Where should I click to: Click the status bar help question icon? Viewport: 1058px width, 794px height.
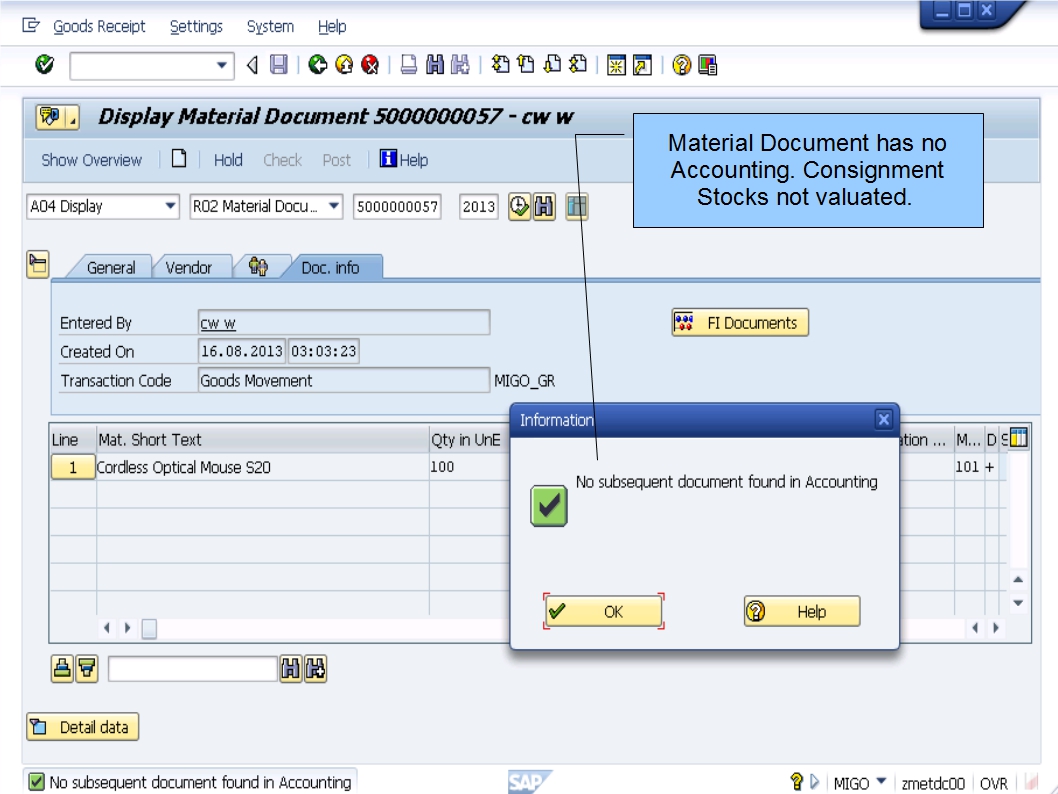pos(797,781)
